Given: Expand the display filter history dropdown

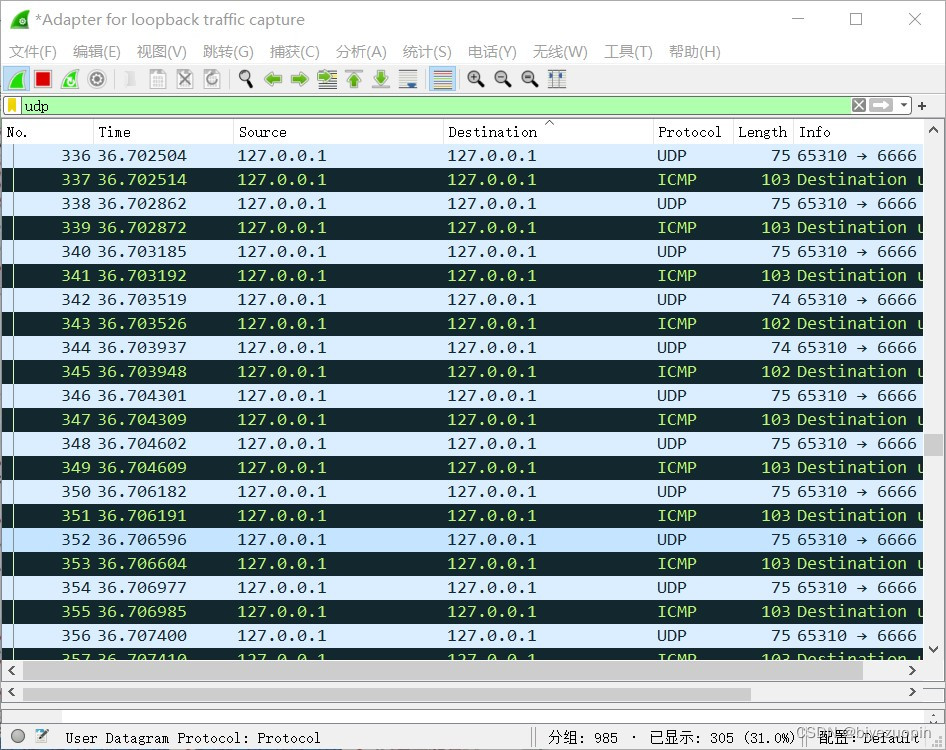Looking at the screenshot, I should click(904, 105).
